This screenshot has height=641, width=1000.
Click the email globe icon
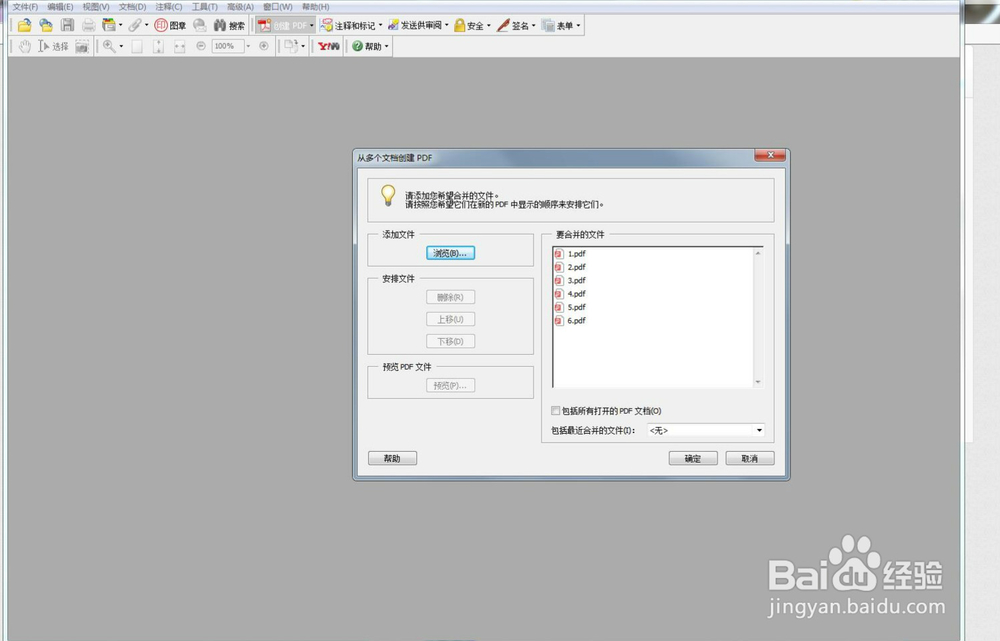pos(200,26)
